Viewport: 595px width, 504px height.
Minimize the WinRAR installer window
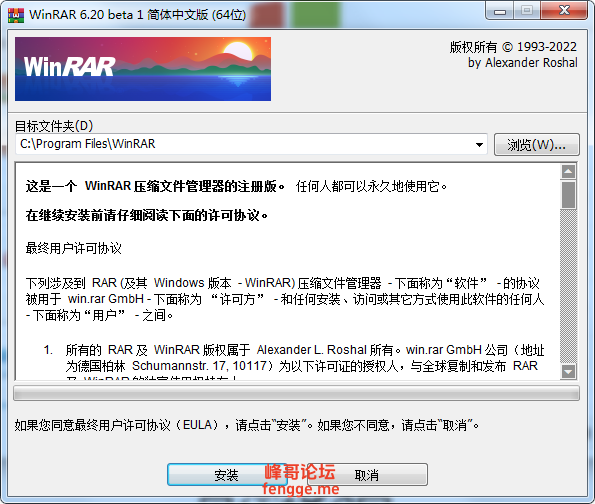coord(499,11)
